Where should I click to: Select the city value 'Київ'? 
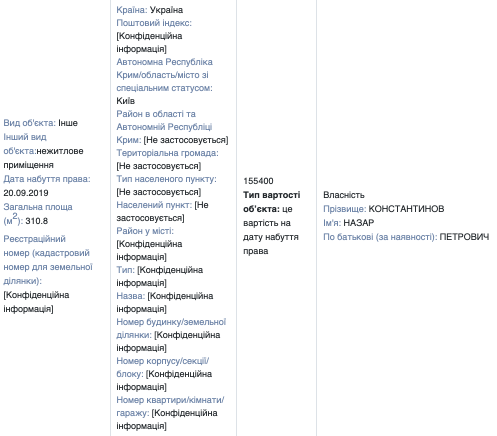126,101
